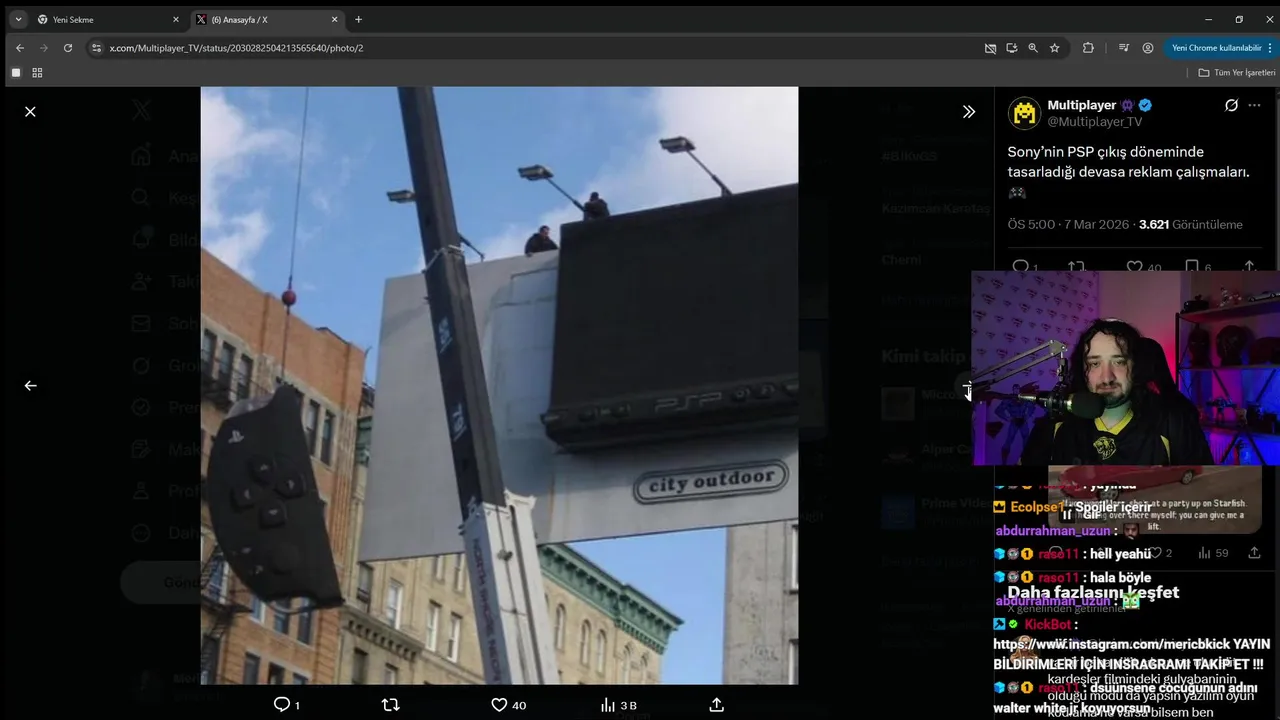Open the tab search dropdown arrow
This screenshot has height=720, width=1280.
pos(18,19)
